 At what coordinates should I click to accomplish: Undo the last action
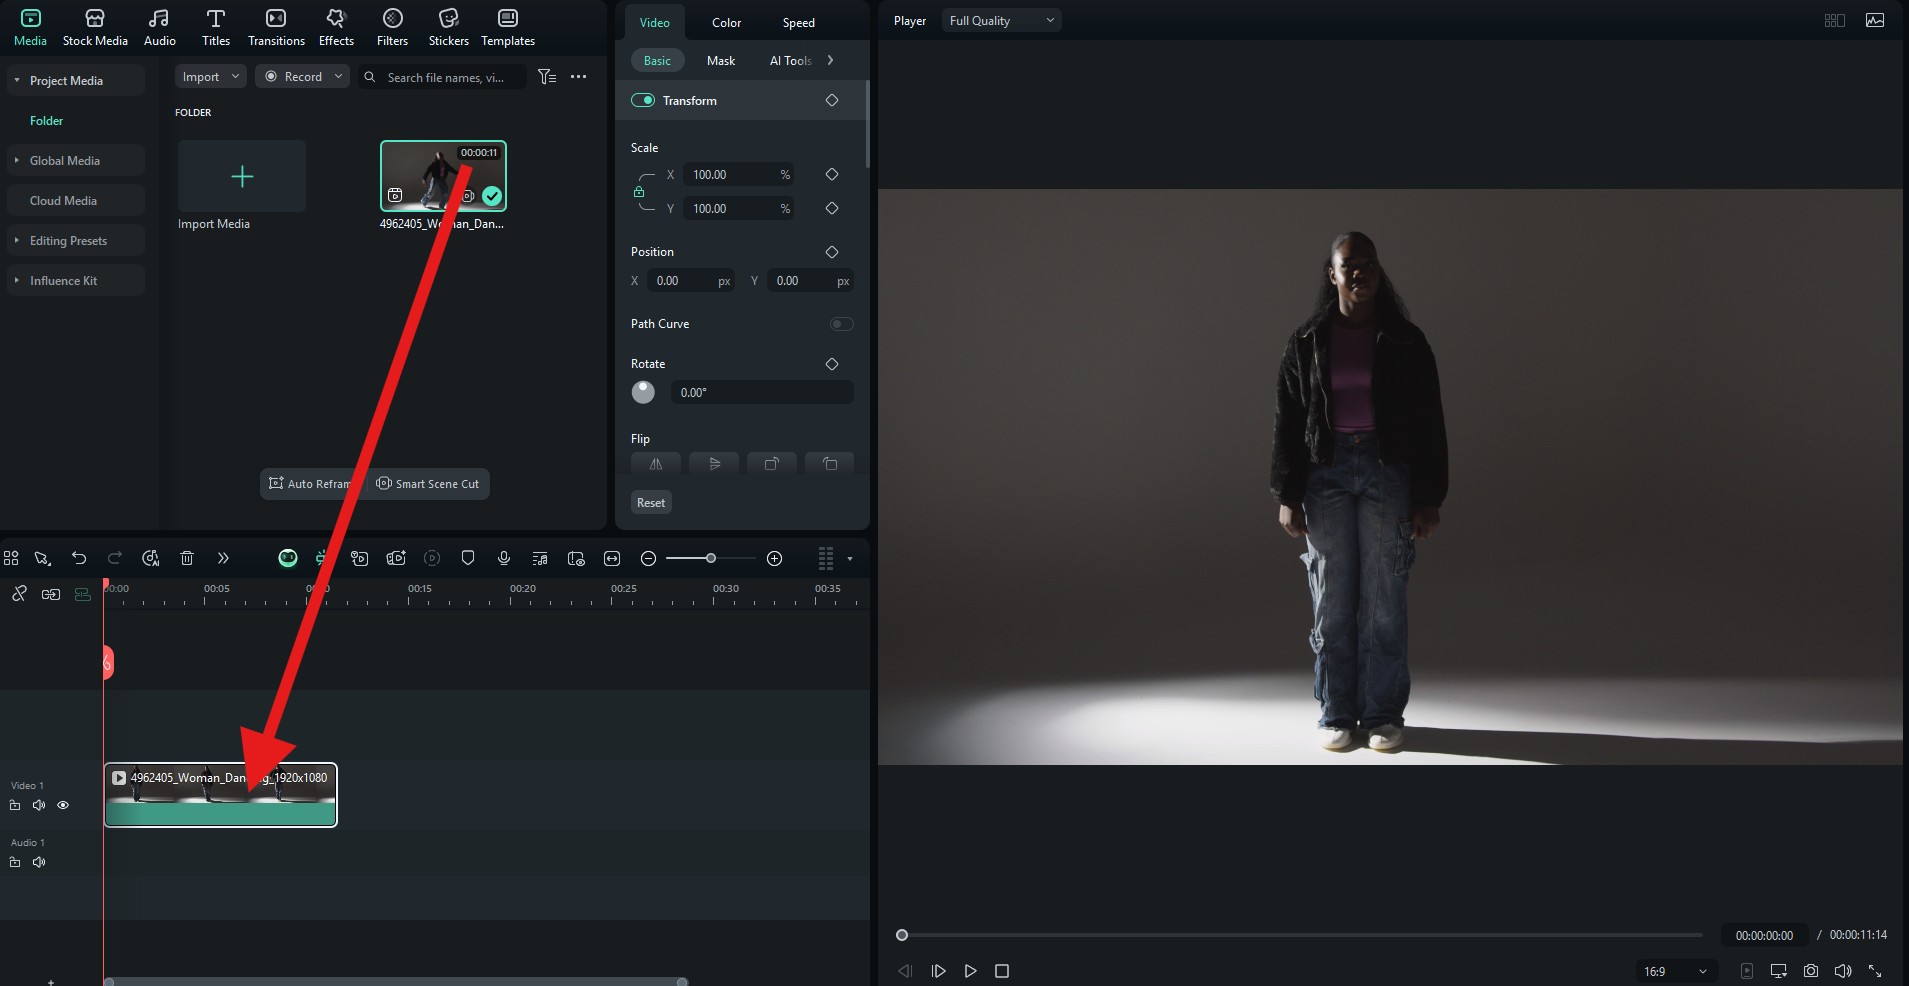79,558
